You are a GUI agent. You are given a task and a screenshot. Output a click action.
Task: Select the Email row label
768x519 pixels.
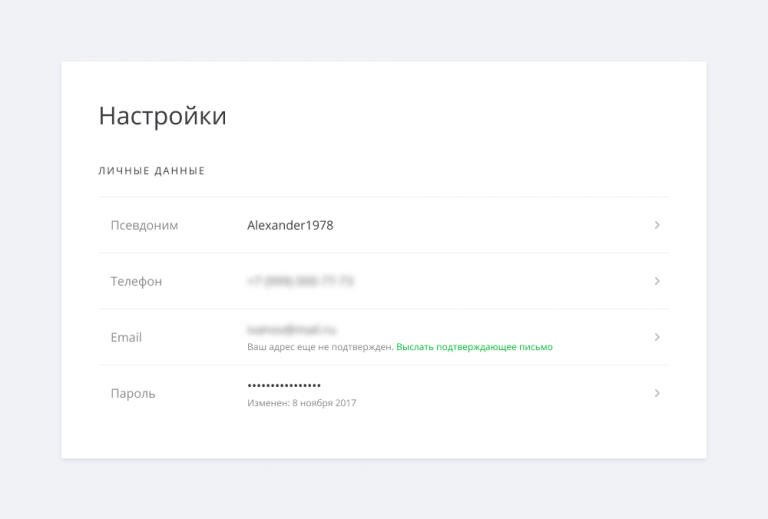(x=126, y=337)
